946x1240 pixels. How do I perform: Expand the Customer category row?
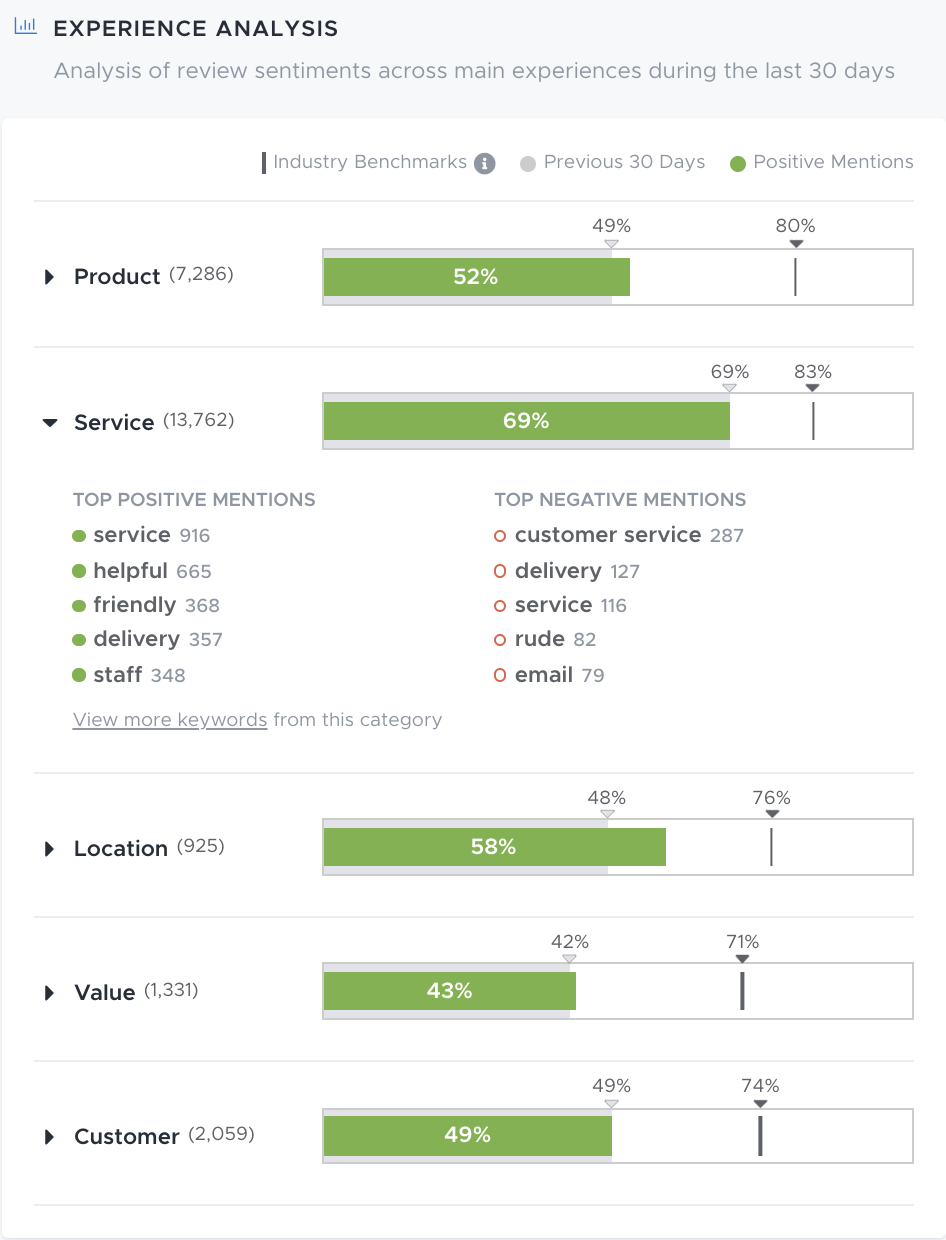(x=49, y=1137)
